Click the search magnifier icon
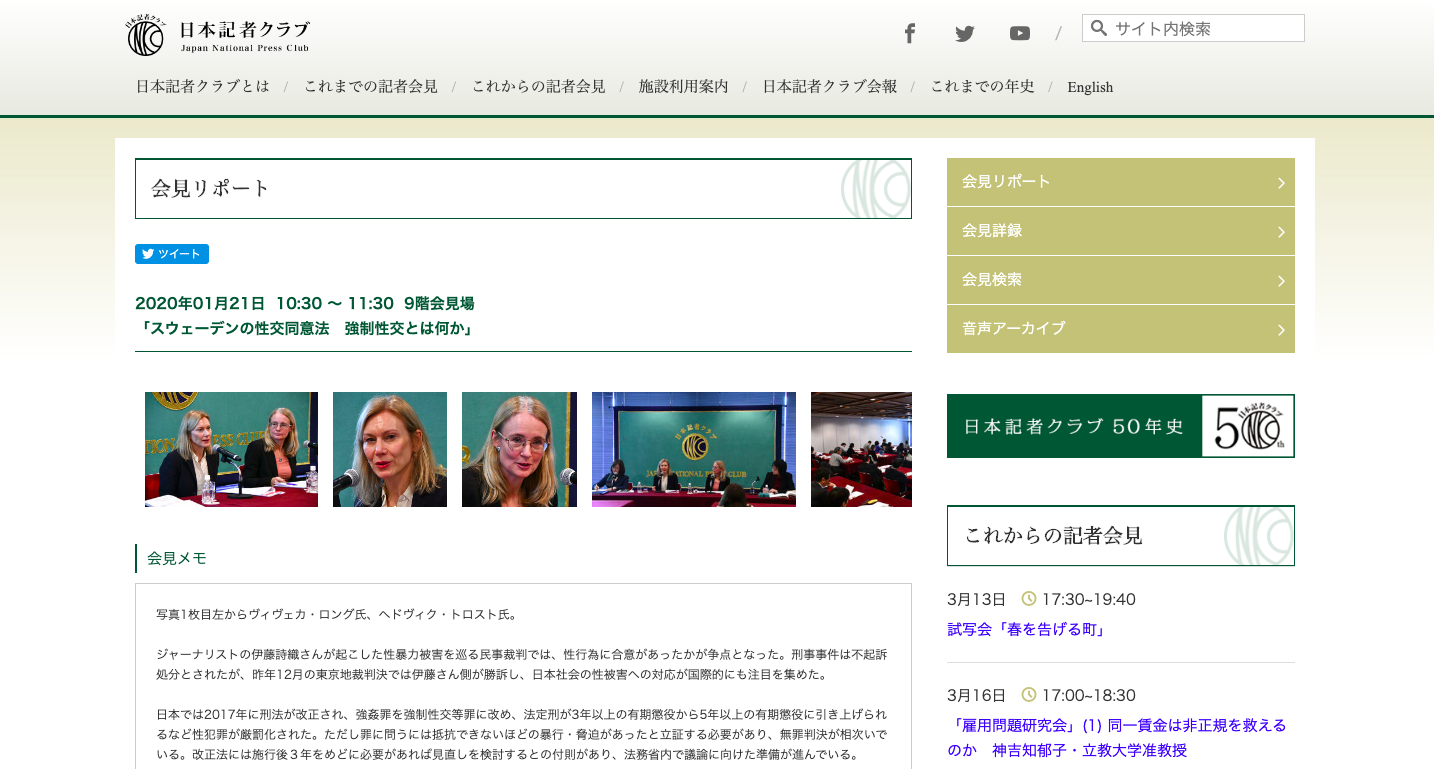 coord(1099,28)
